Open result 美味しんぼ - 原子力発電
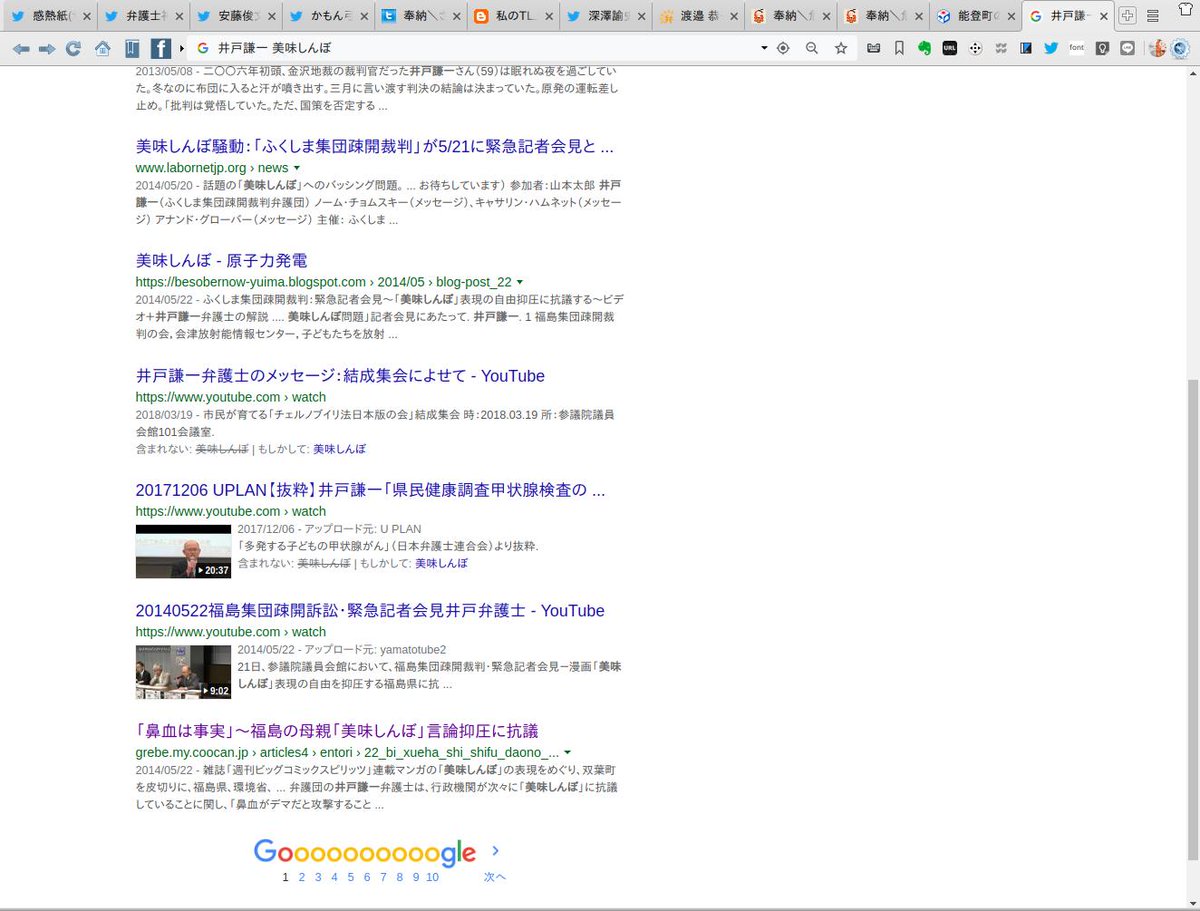Viewport: 1200px width, 911px height. [x=221, y=261]
